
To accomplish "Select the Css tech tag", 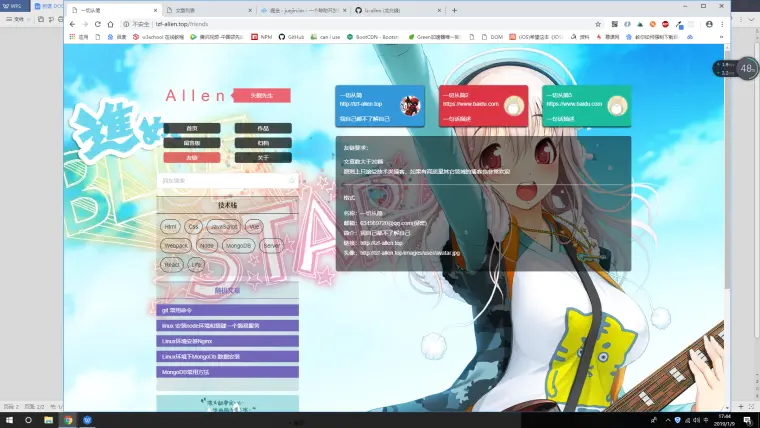I will [193, 226].
